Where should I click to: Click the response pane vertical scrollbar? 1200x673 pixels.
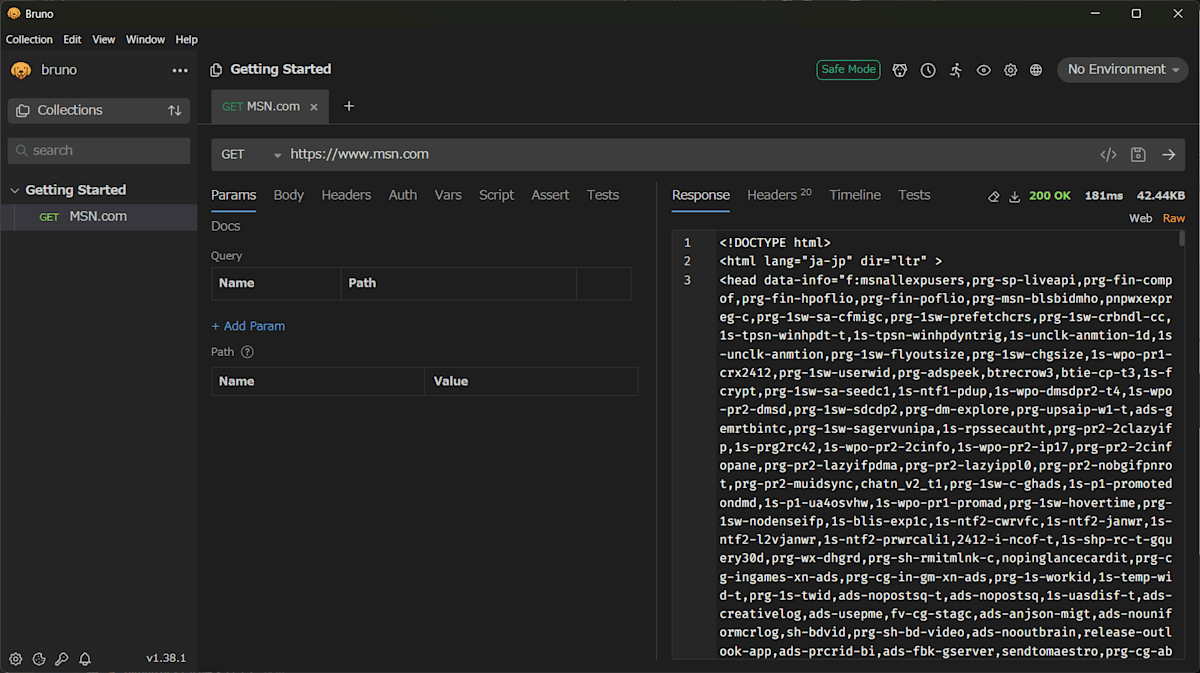[x=1181, y=239]
